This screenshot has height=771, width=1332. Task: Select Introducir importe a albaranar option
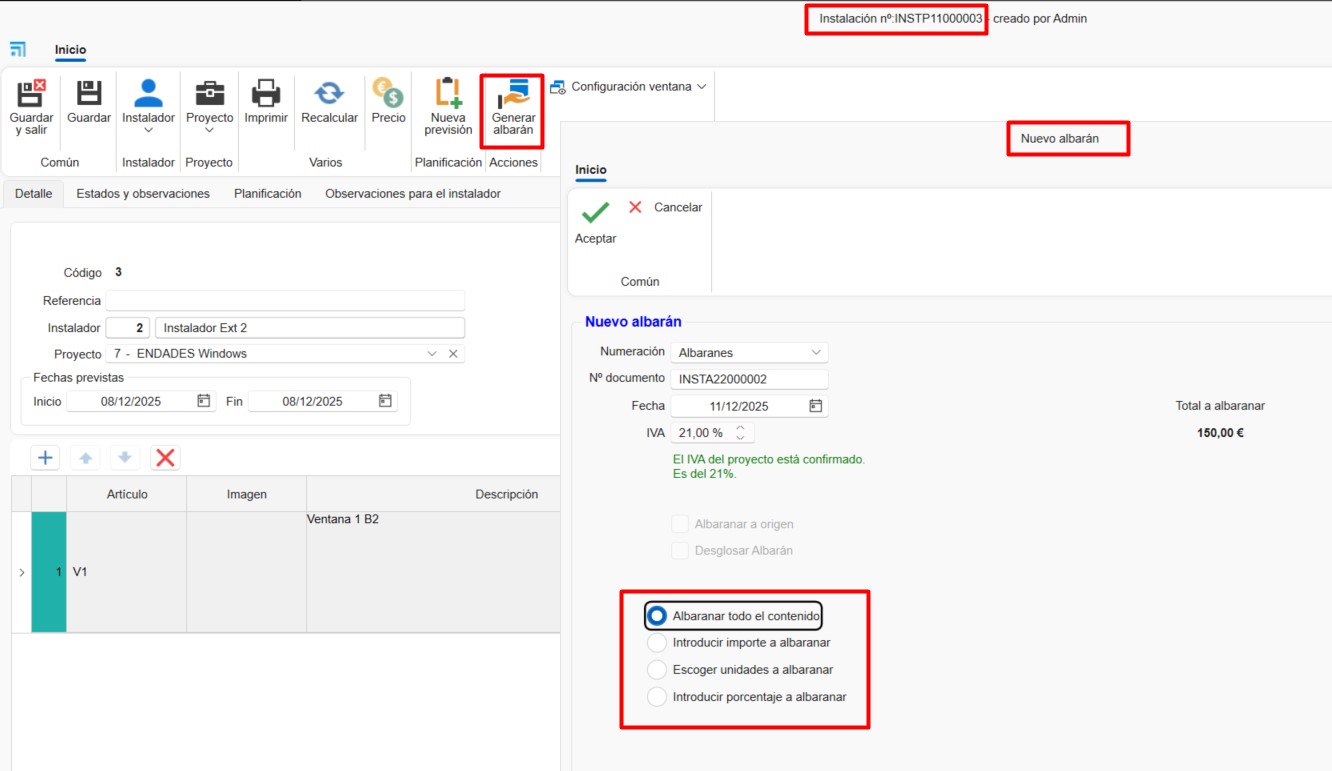(657, 643)
